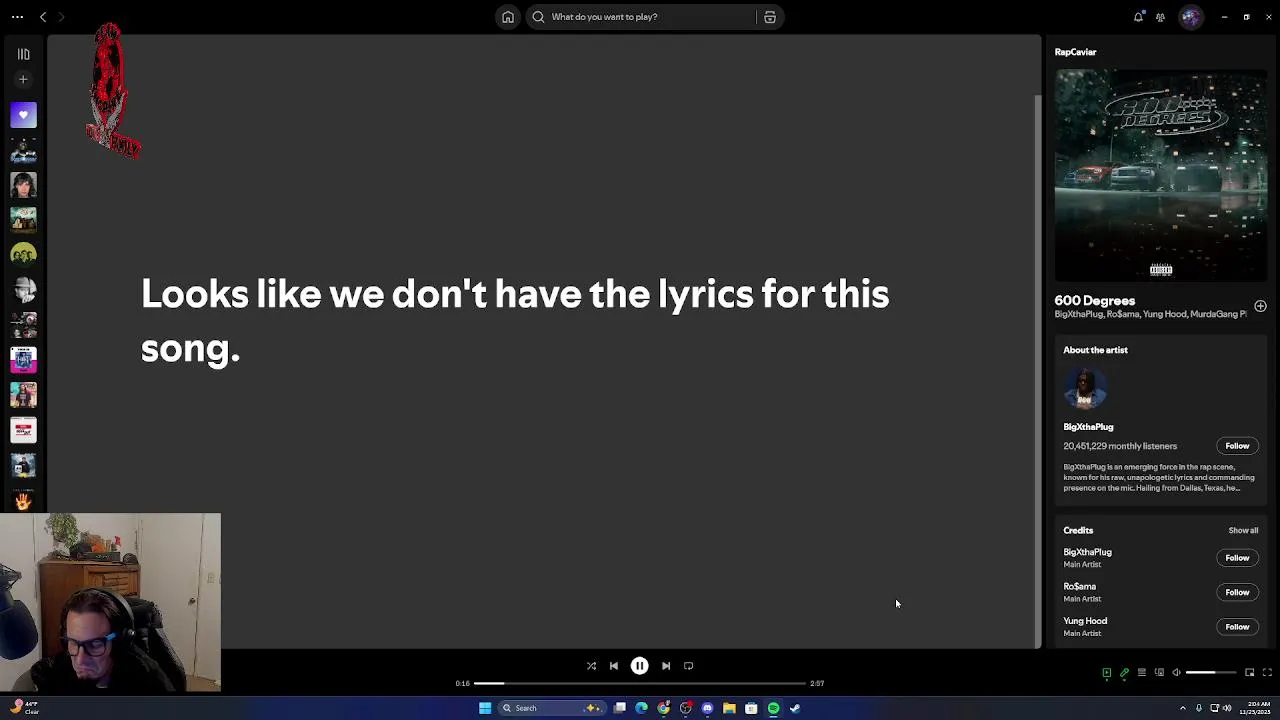Image resolution: width=1280 pixels, height=720 pixels.
Task: Follow Yung Hood in Credits
Action: coord(1237,627)
